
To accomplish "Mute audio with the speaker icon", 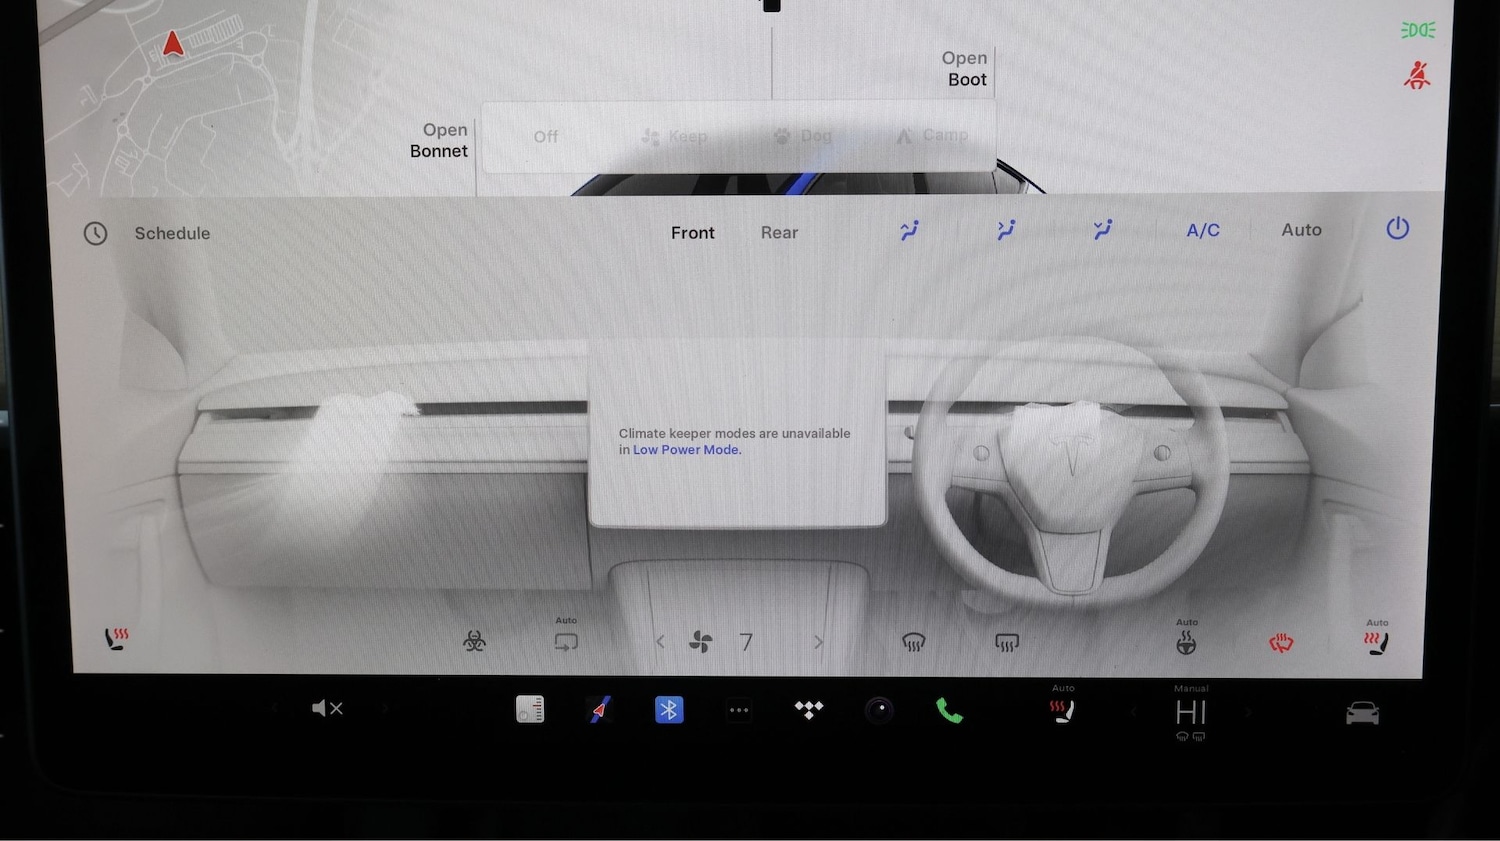I will pos(327,708).
